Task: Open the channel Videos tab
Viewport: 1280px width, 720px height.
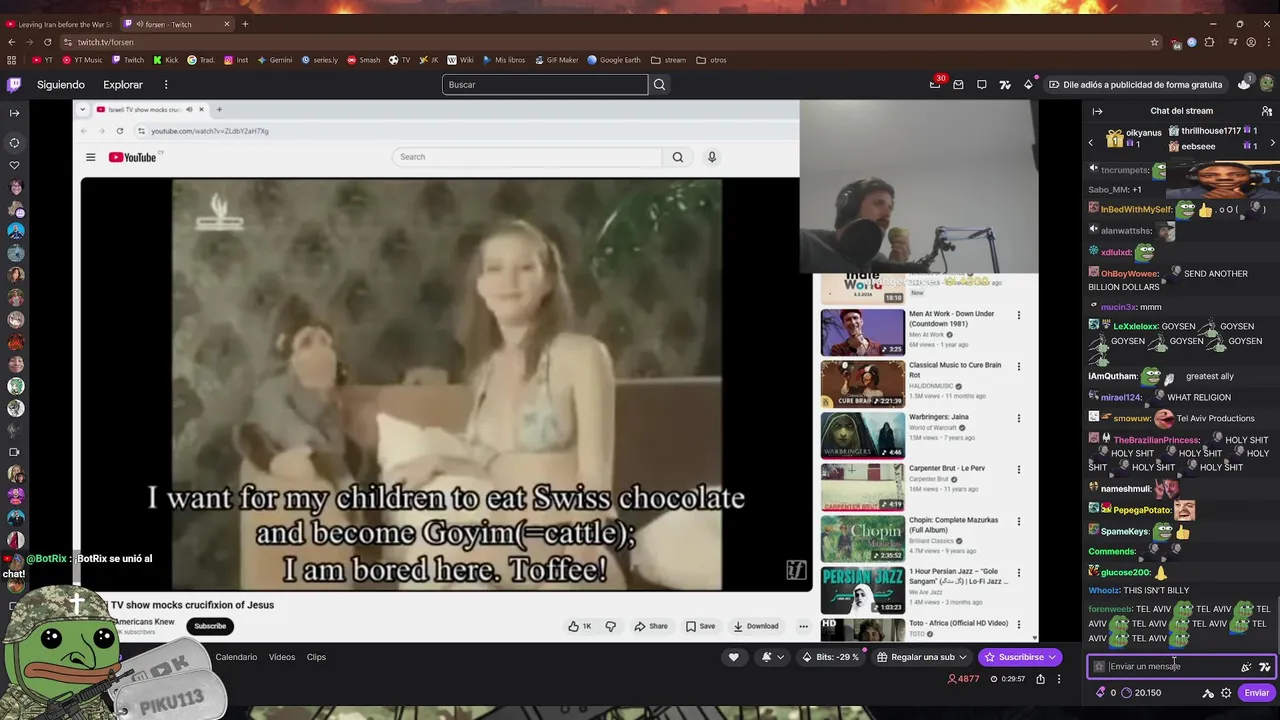Action: tap(282, 657)
